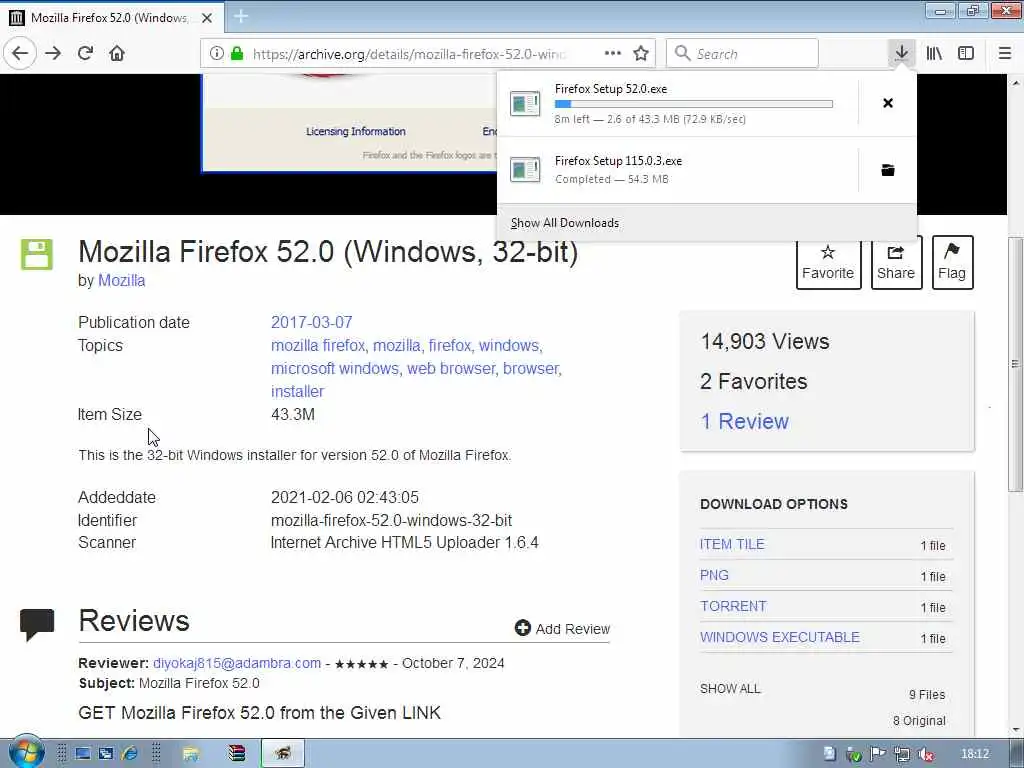Click into the Search box
The height and width of the screenshot is (768, 1024).
tap(742, 54)
